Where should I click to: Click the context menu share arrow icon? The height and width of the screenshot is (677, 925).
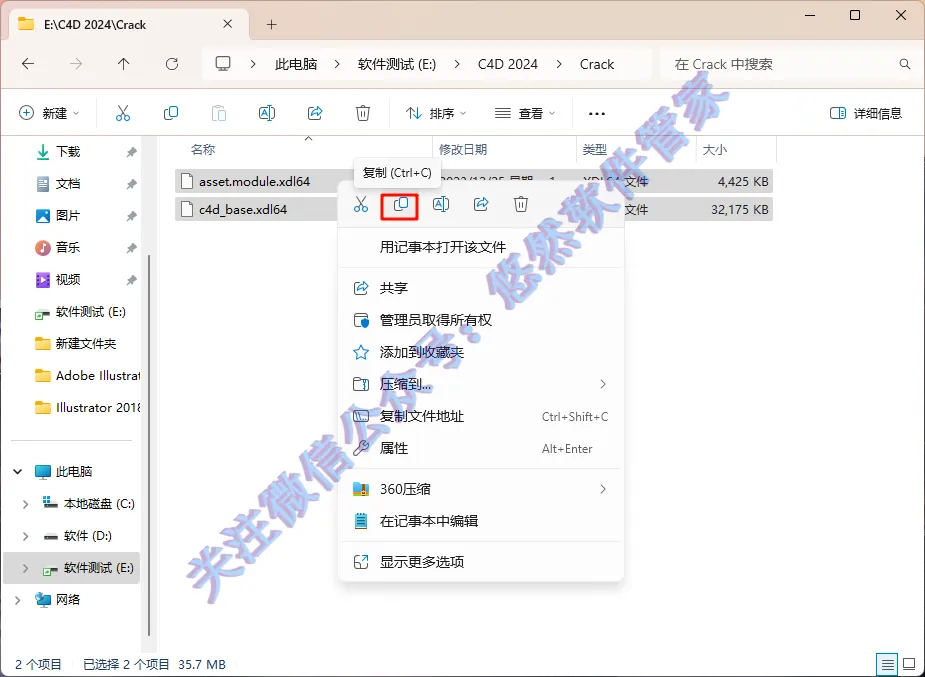(x=481, y=205)
